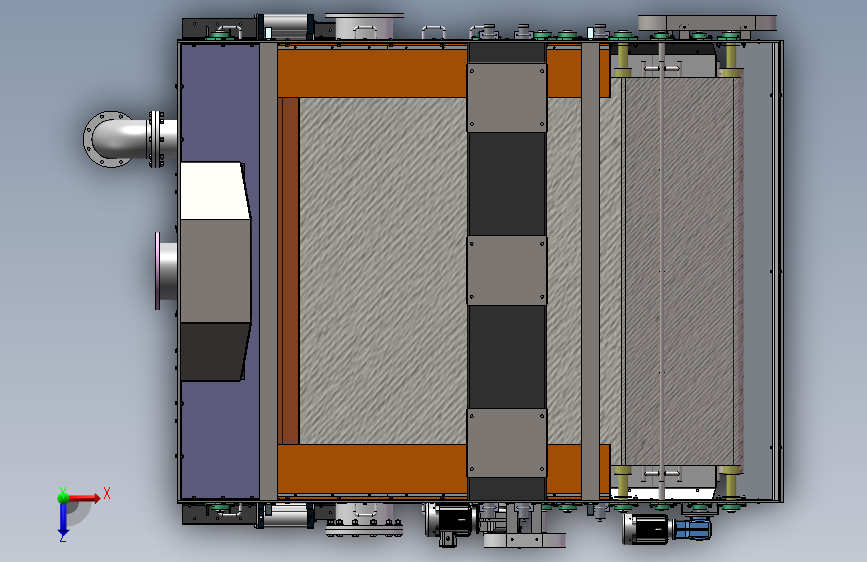Select the middle gray cover plate on black beam
The image size is (867, 562).
[507, 270]
